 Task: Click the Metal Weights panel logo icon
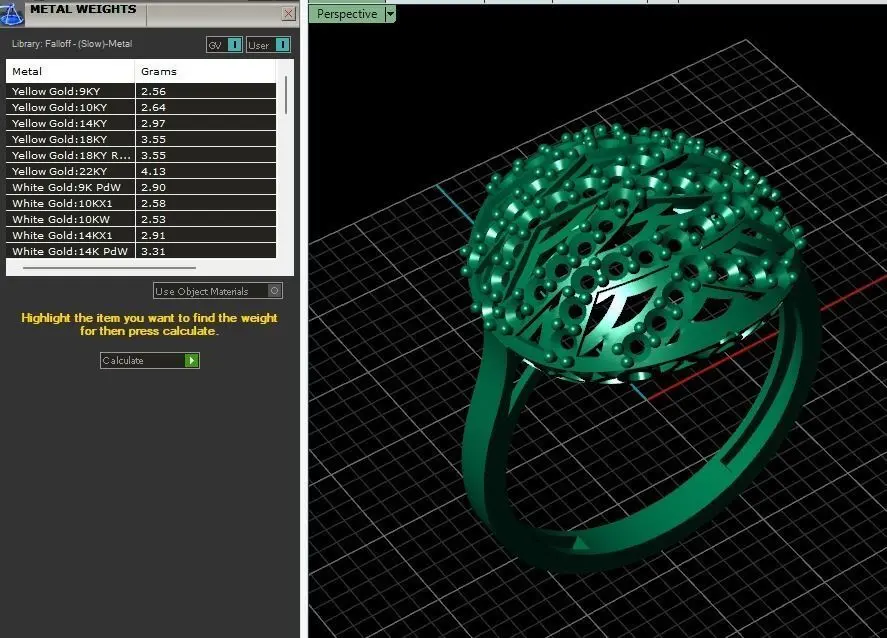click(x=11, y=13)
